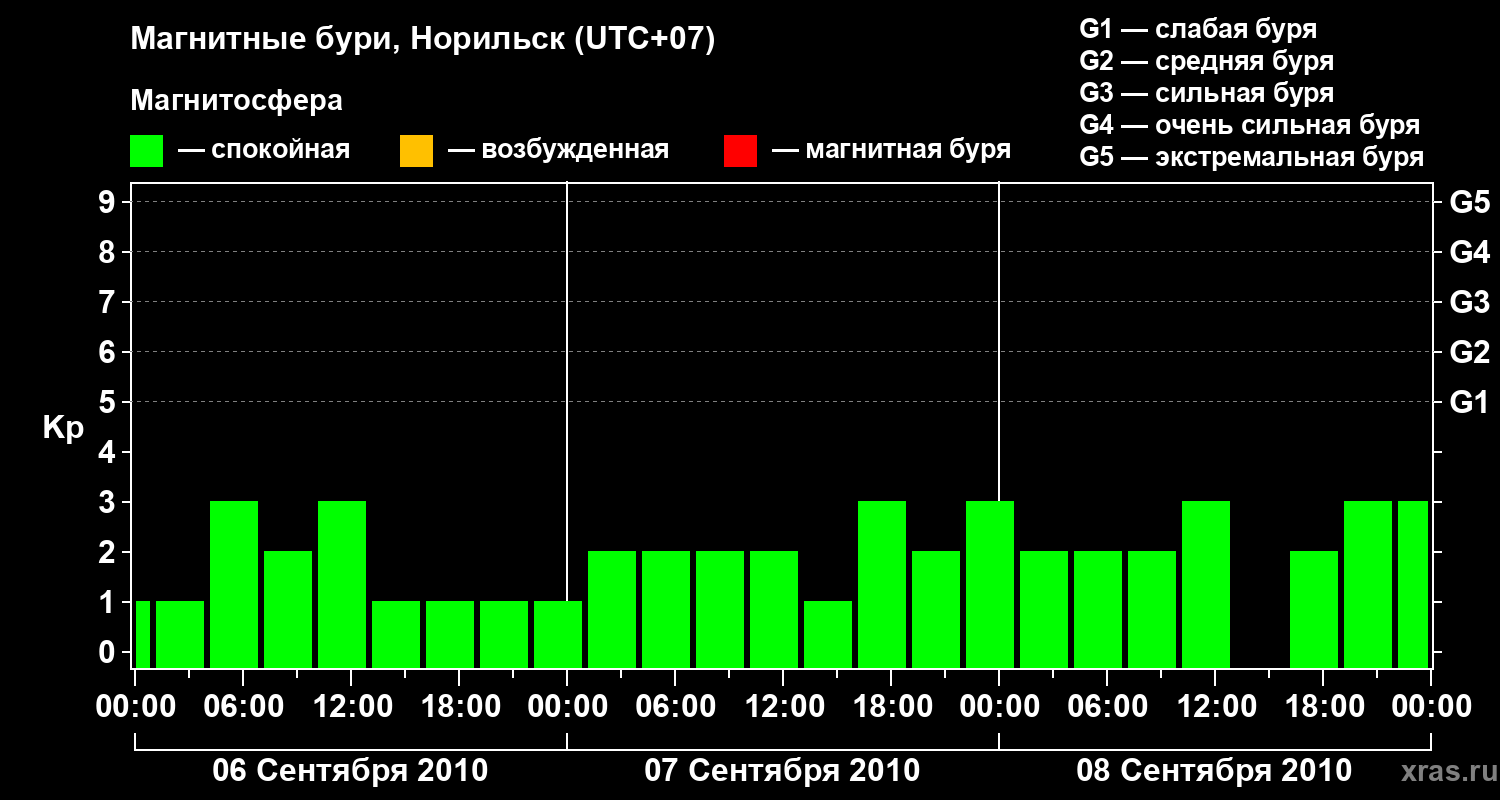Click the '— возбужденная' legend label

pyautogui.click(x=558, y=151)
